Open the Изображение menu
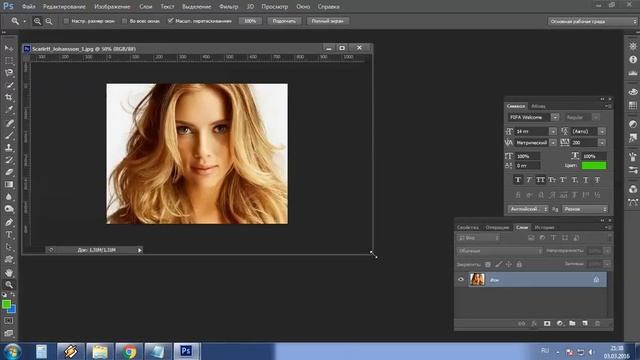Viewport: 640px width, 360px height. click(x=112, y=7)
